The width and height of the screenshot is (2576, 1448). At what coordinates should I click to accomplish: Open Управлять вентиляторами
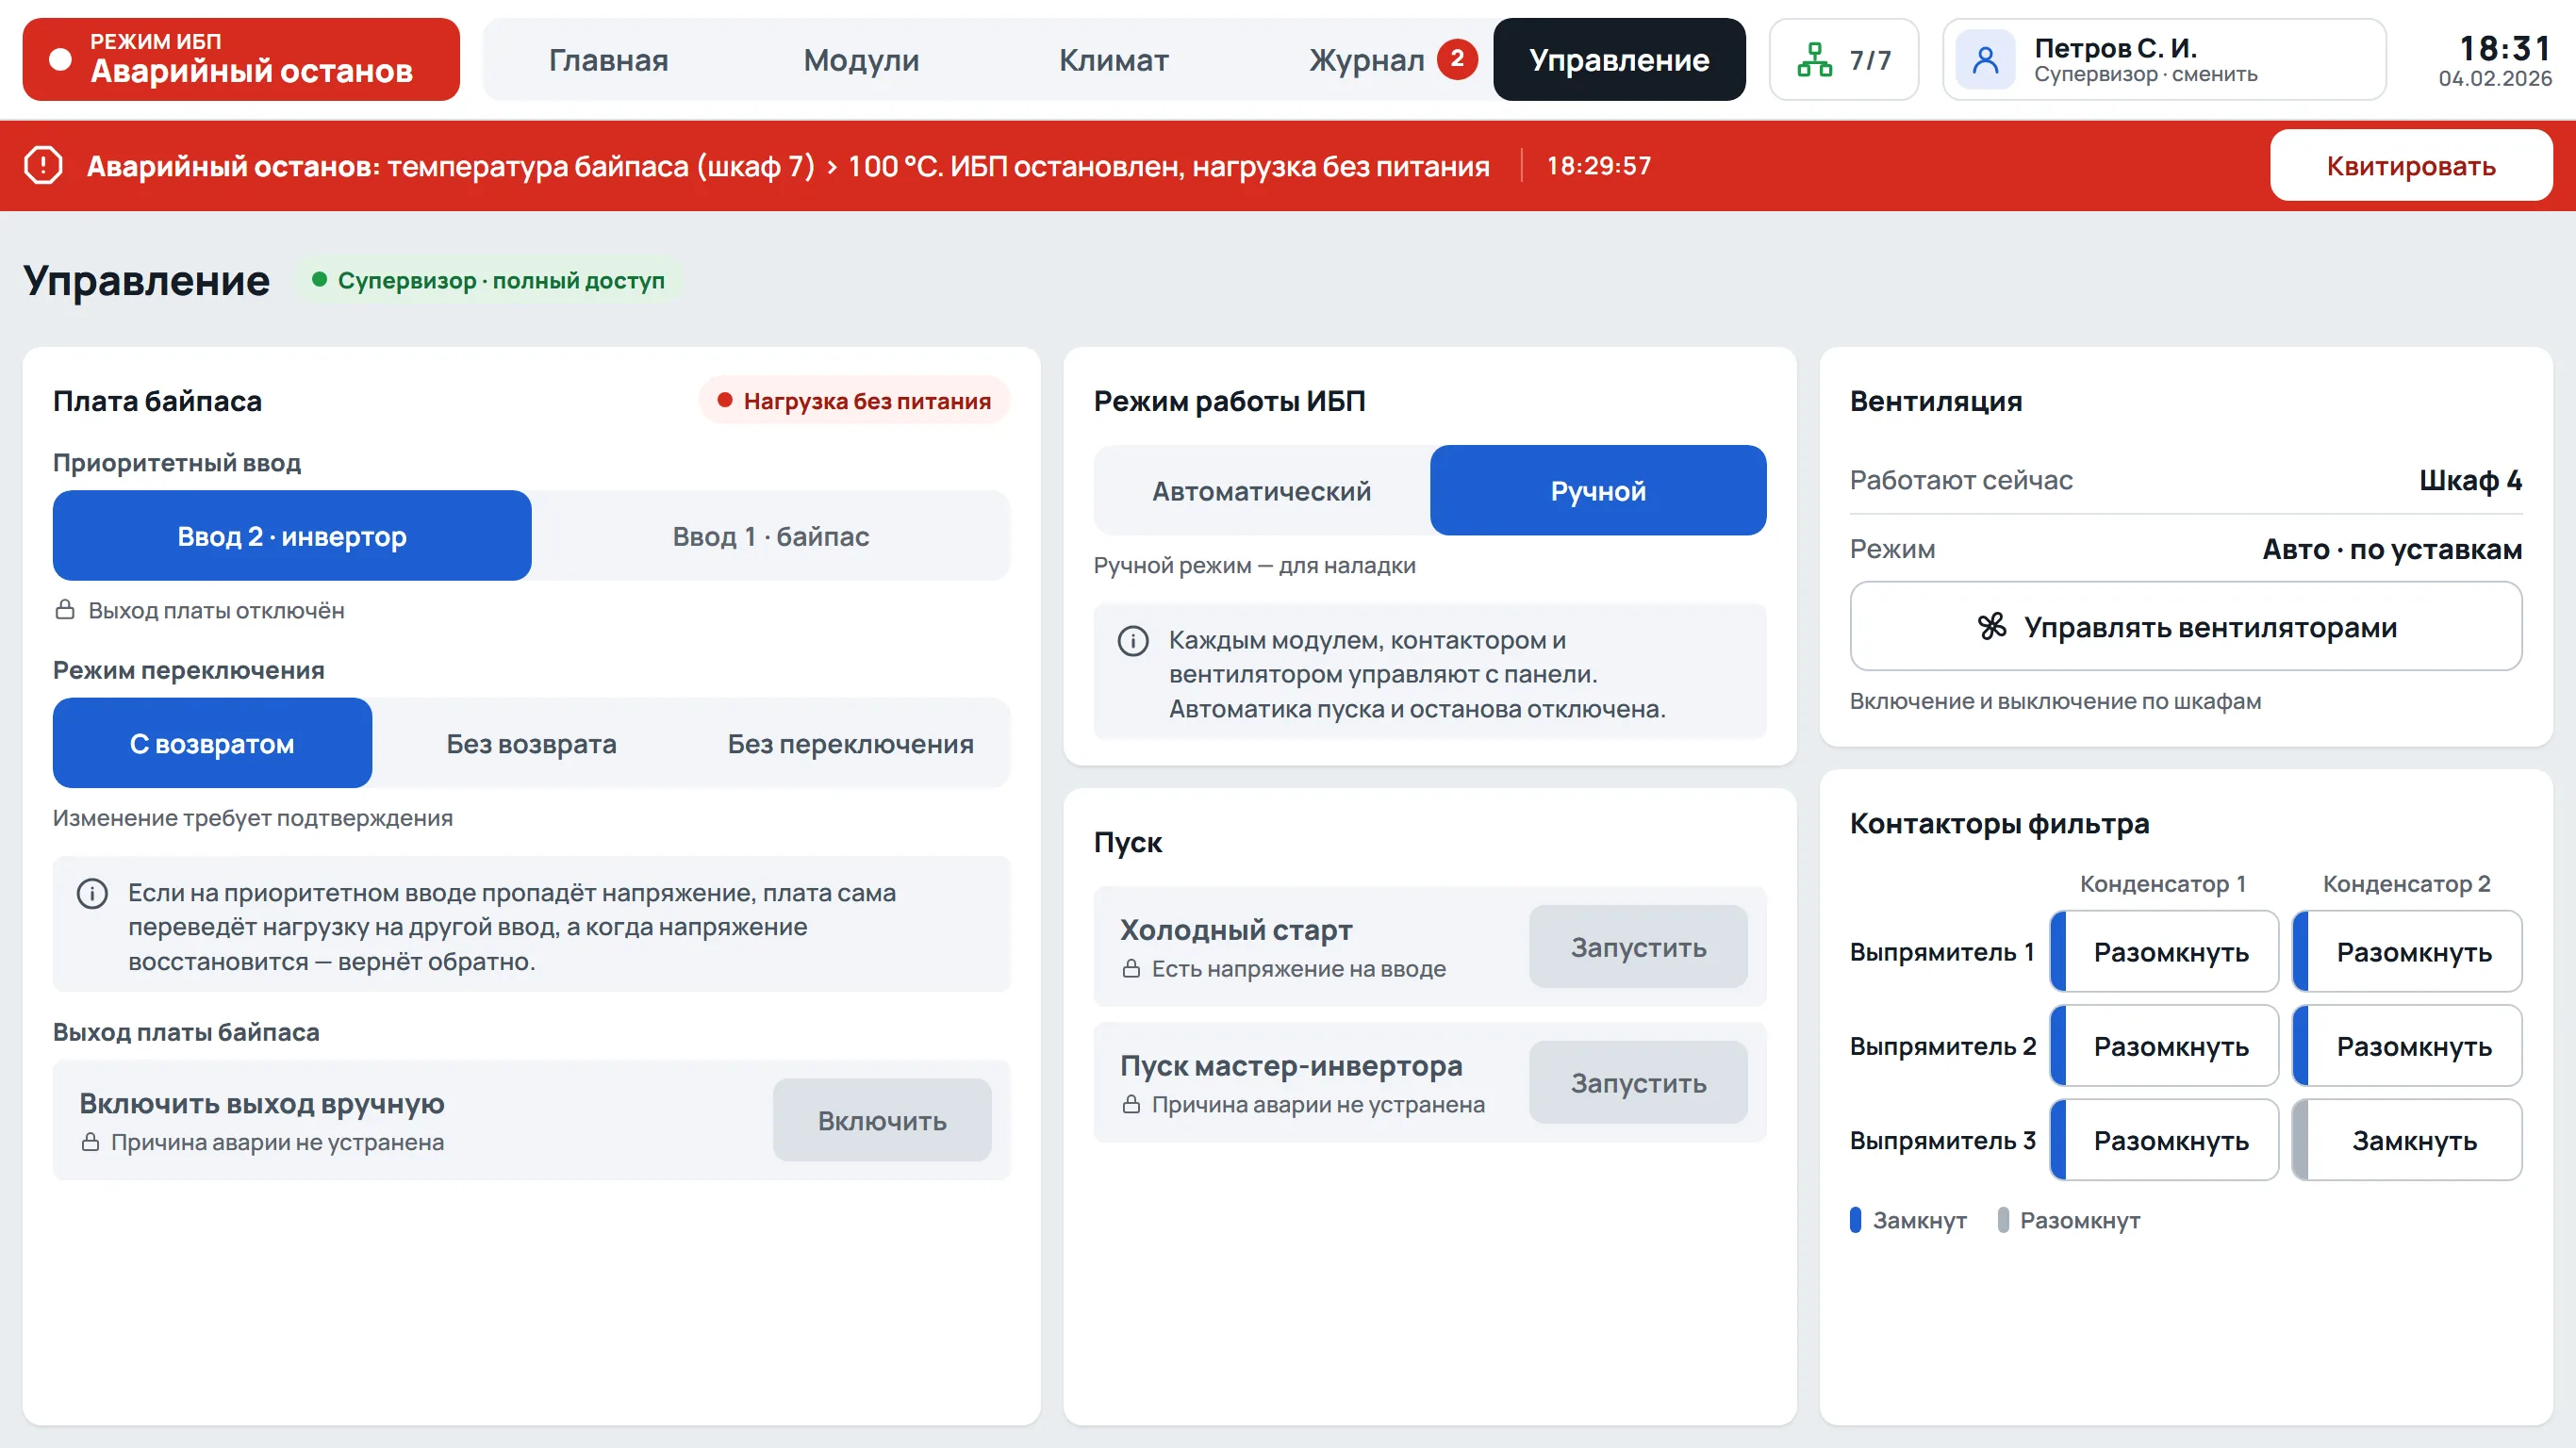pyautogui.click(x=2186, y=627)
